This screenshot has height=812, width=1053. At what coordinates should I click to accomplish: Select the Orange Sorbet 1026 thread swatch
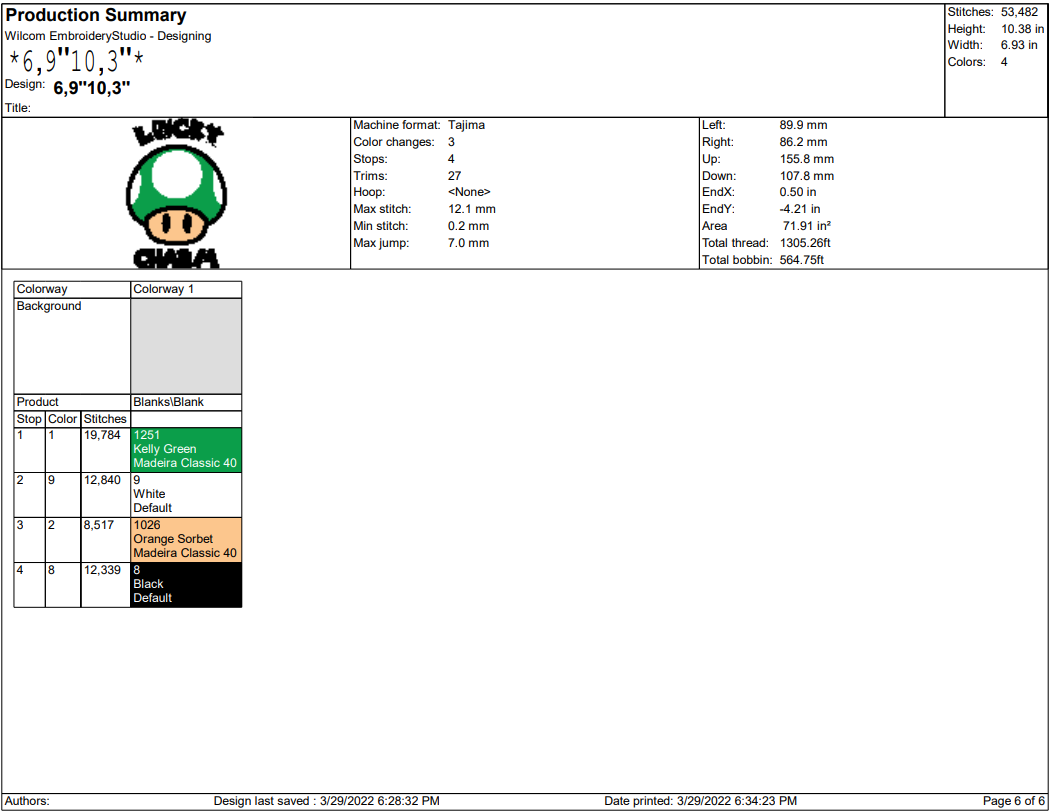tap(186, 539)
